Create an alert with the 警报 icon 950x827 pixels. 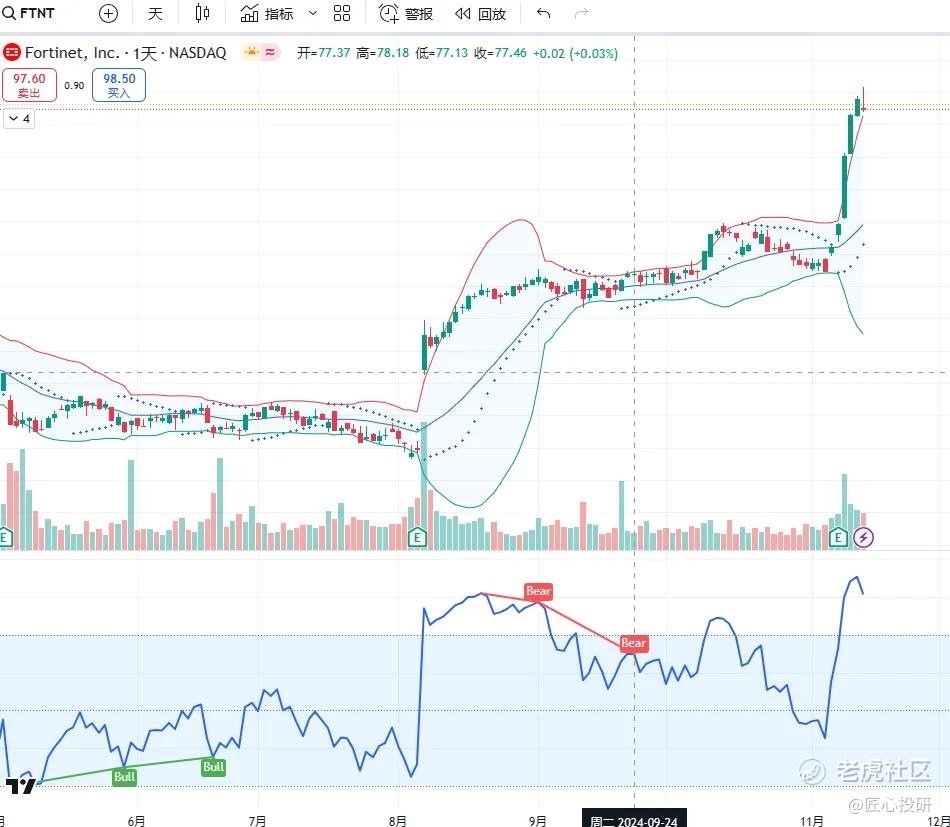click(406, 14)
